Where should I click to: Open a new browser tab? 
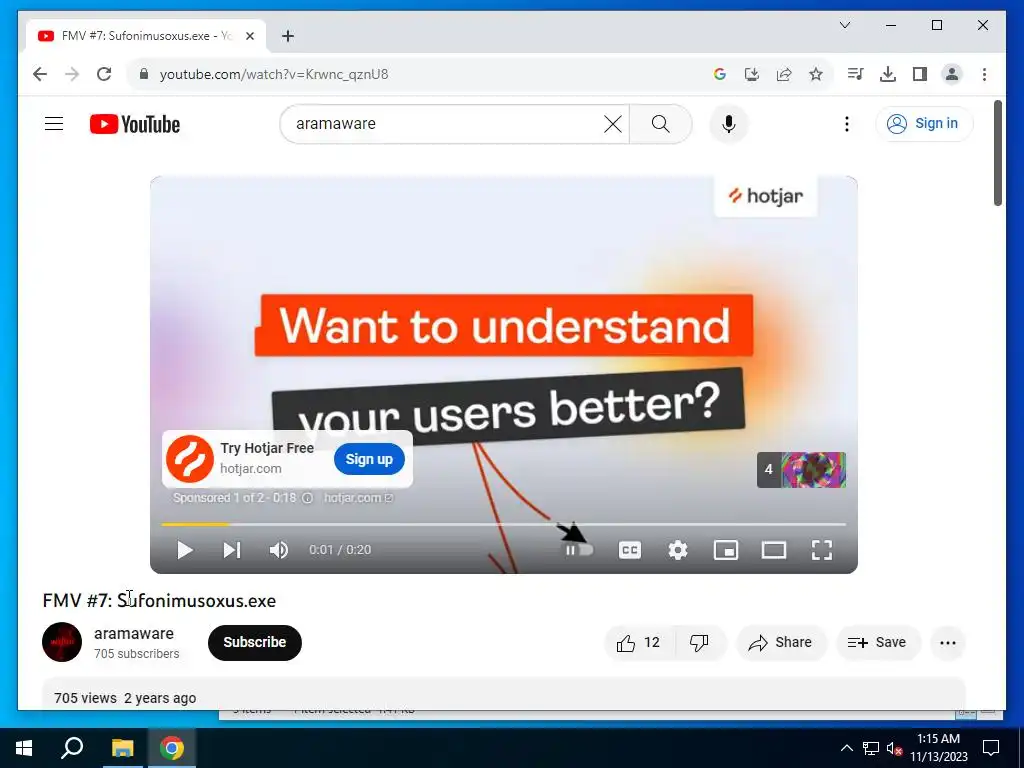288,36
